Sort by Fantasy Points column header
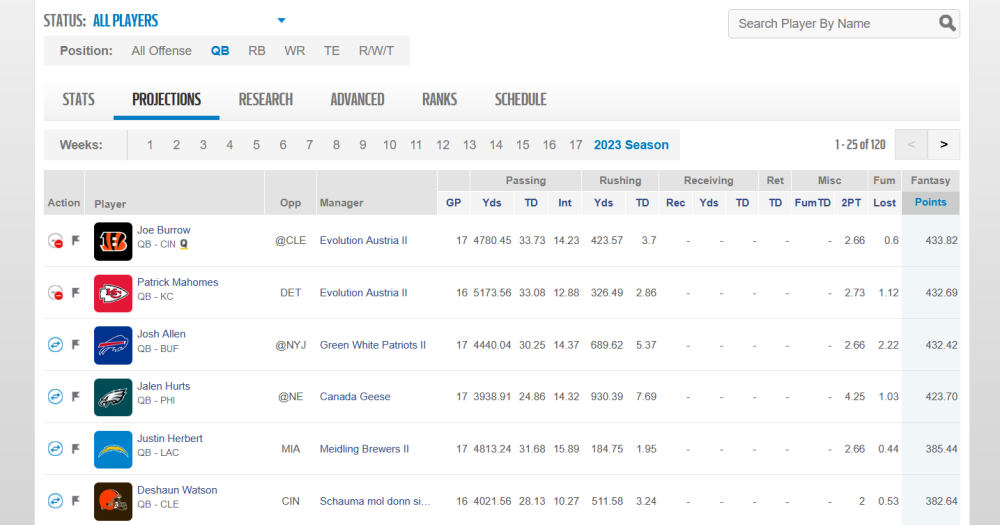Image resolution: width=1000 pixels, height=525 pixels. 930,202
